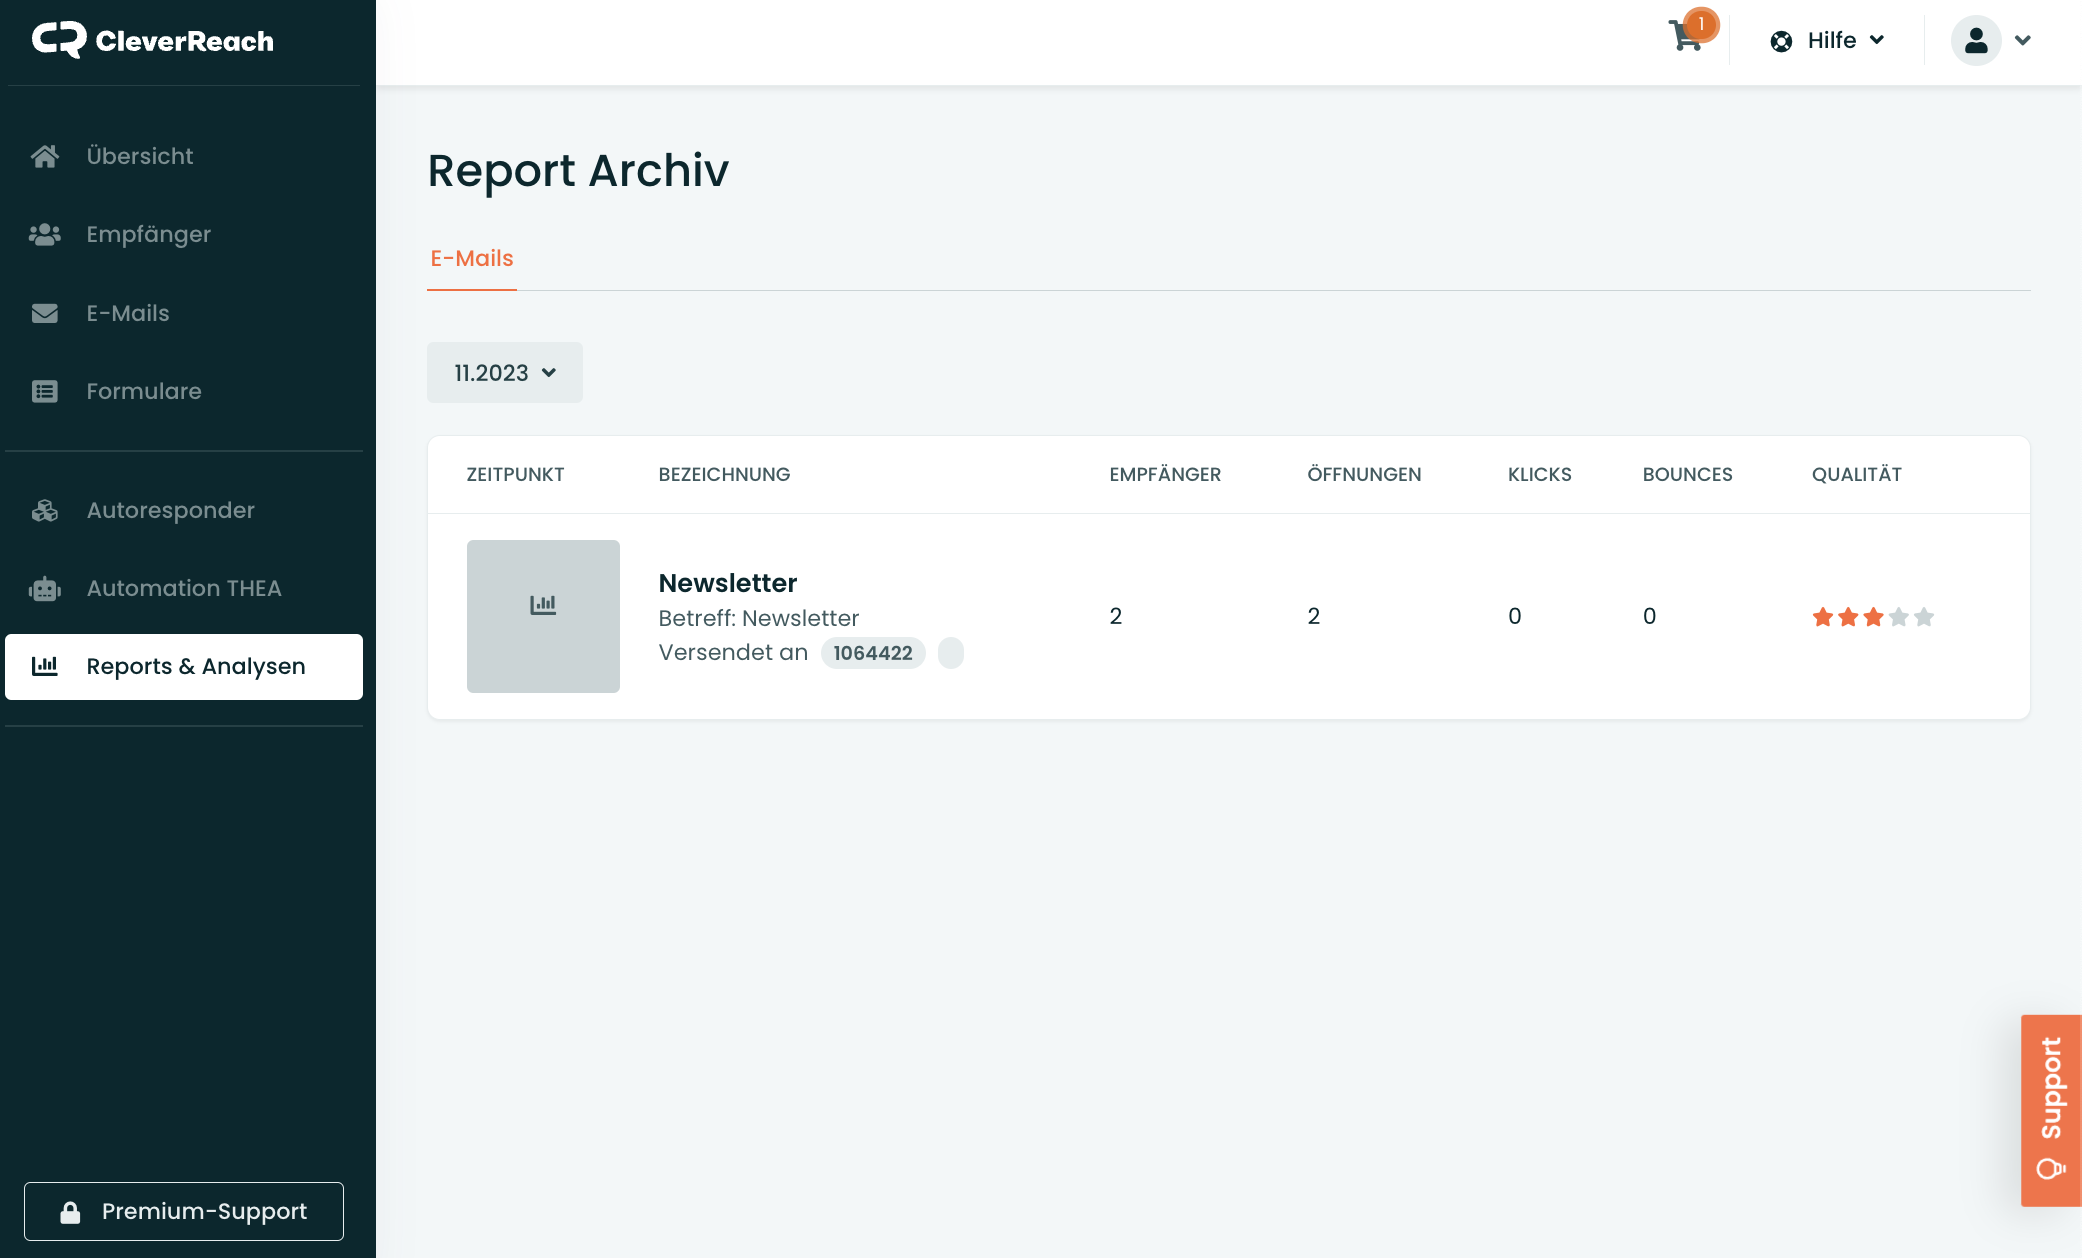Open the Newsletter report link
Viewport: 2082px width, 1258px height.
click(727, 583)
